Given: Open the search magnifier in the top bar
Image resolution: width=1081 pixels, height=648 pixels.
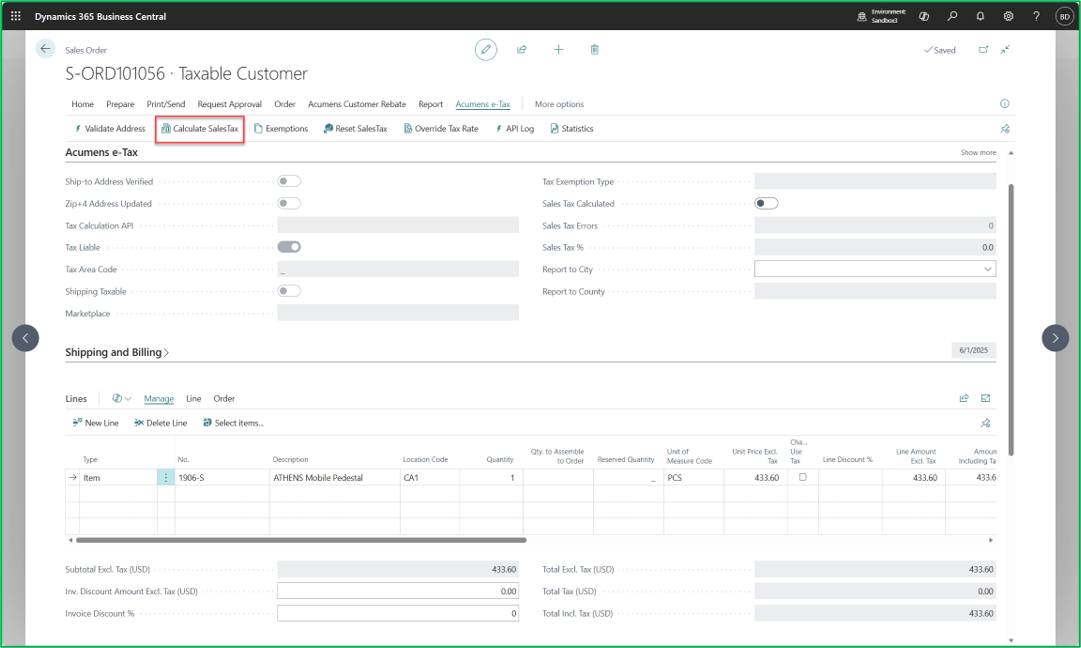Looking at the screenshot, I should point(952,16).
